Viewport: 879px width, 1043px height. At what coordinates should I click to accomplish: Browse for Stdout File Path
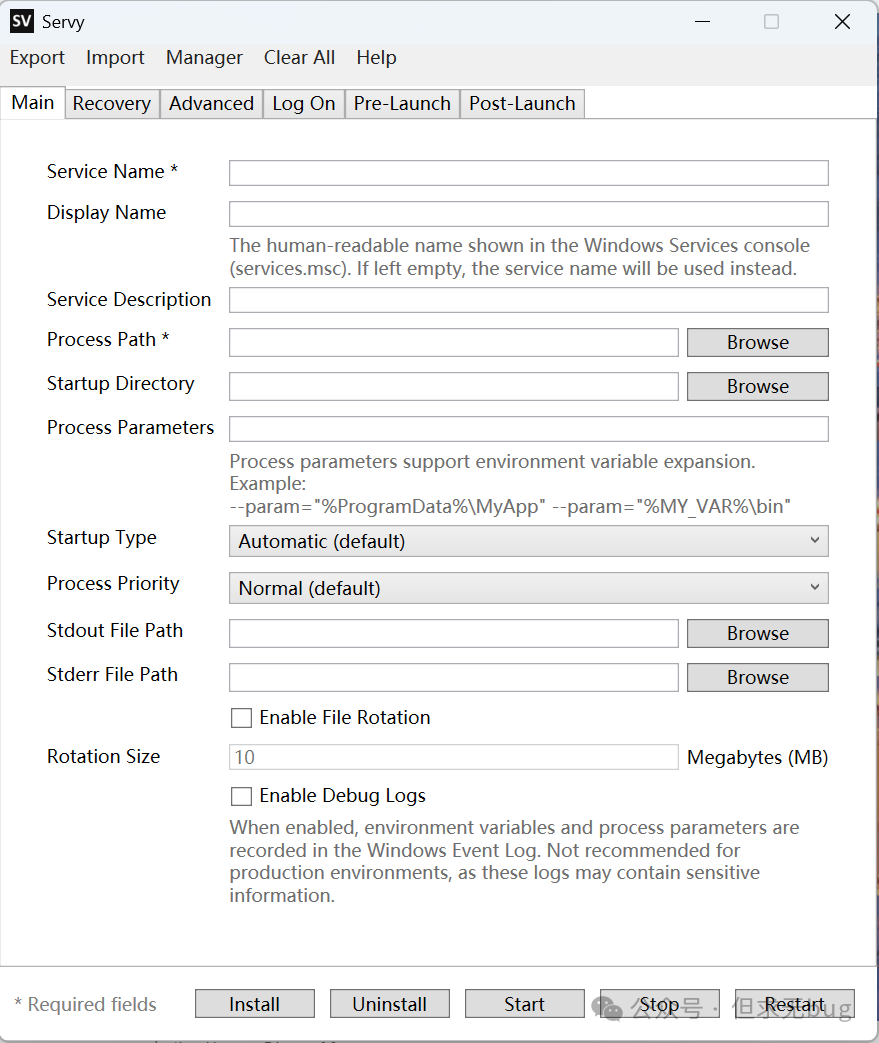click(x=757, y=634)
